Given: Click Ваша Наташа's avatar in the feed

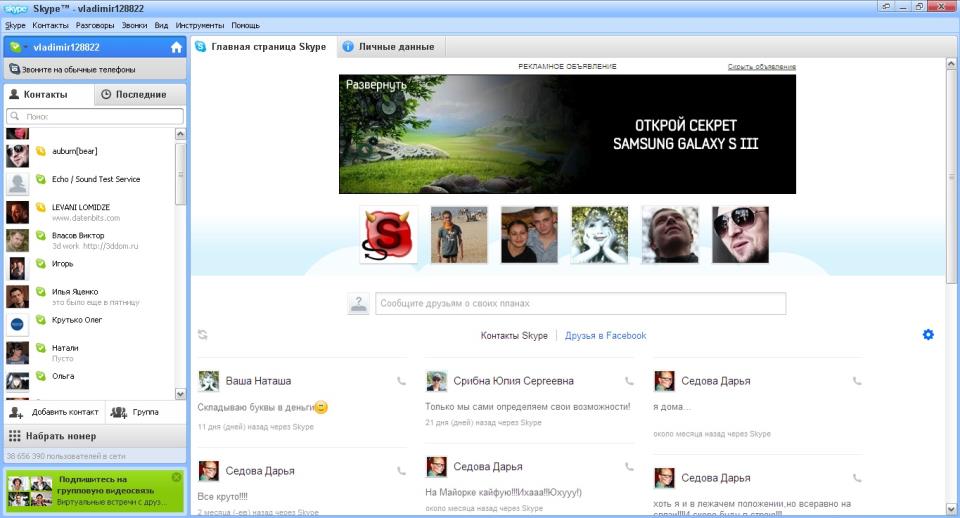Looking at the screenshot, I should (209, 381).
